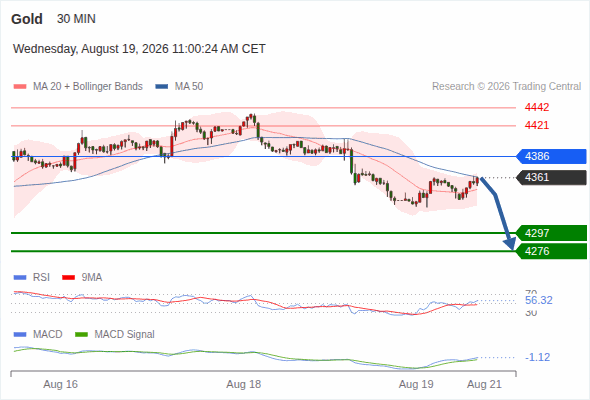Toggle the MACD blue legend entry
Viewport: 590px width, 400px height.
tap(38, 334)
